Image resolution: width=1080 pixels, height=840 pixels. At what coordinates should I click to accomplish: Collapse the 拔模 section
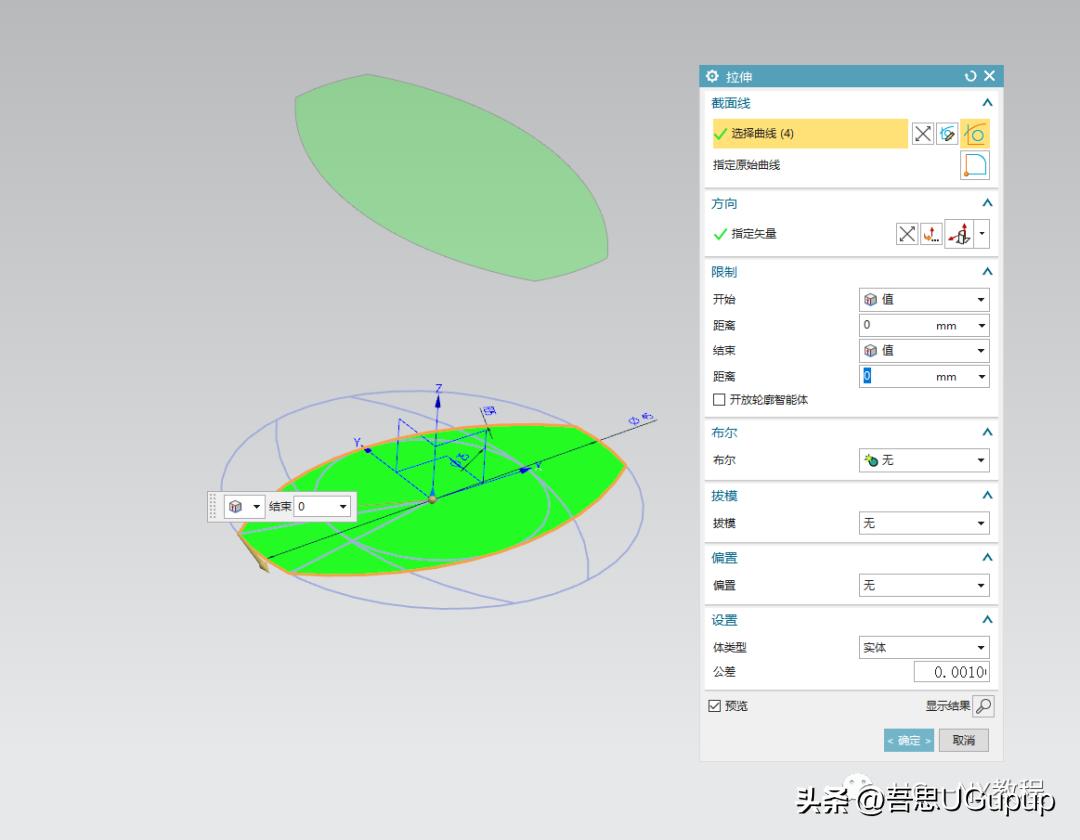pos(987,495)
